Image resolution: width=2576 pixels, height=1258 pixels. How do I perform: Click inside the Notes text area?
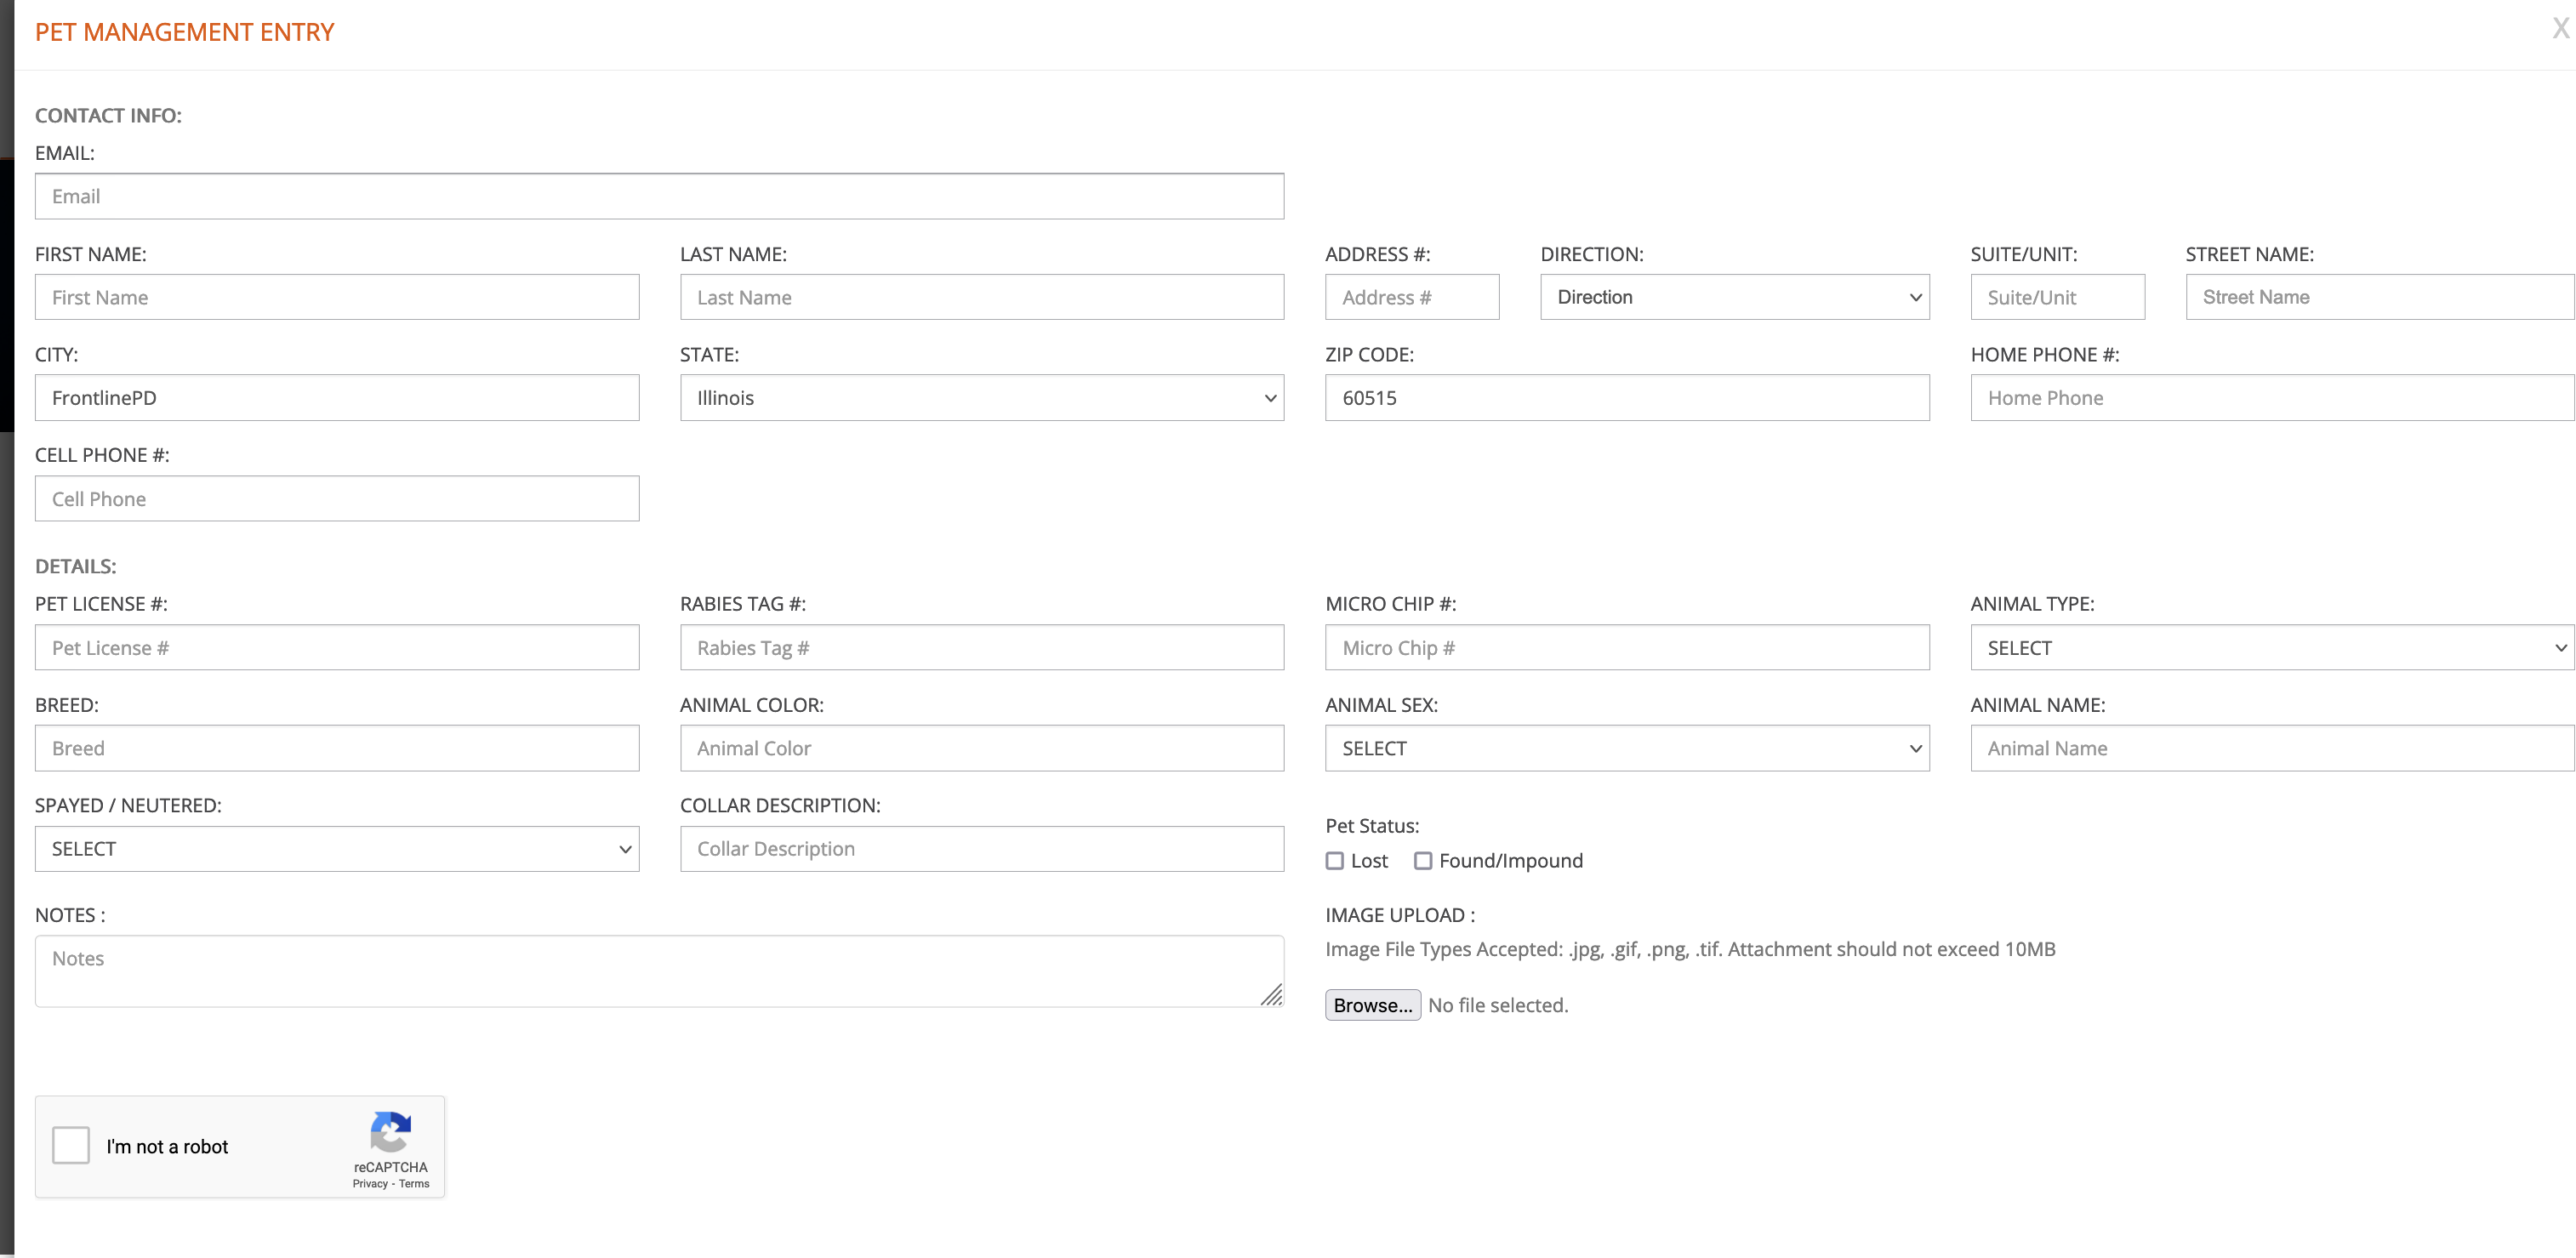[x=658, y=970]
